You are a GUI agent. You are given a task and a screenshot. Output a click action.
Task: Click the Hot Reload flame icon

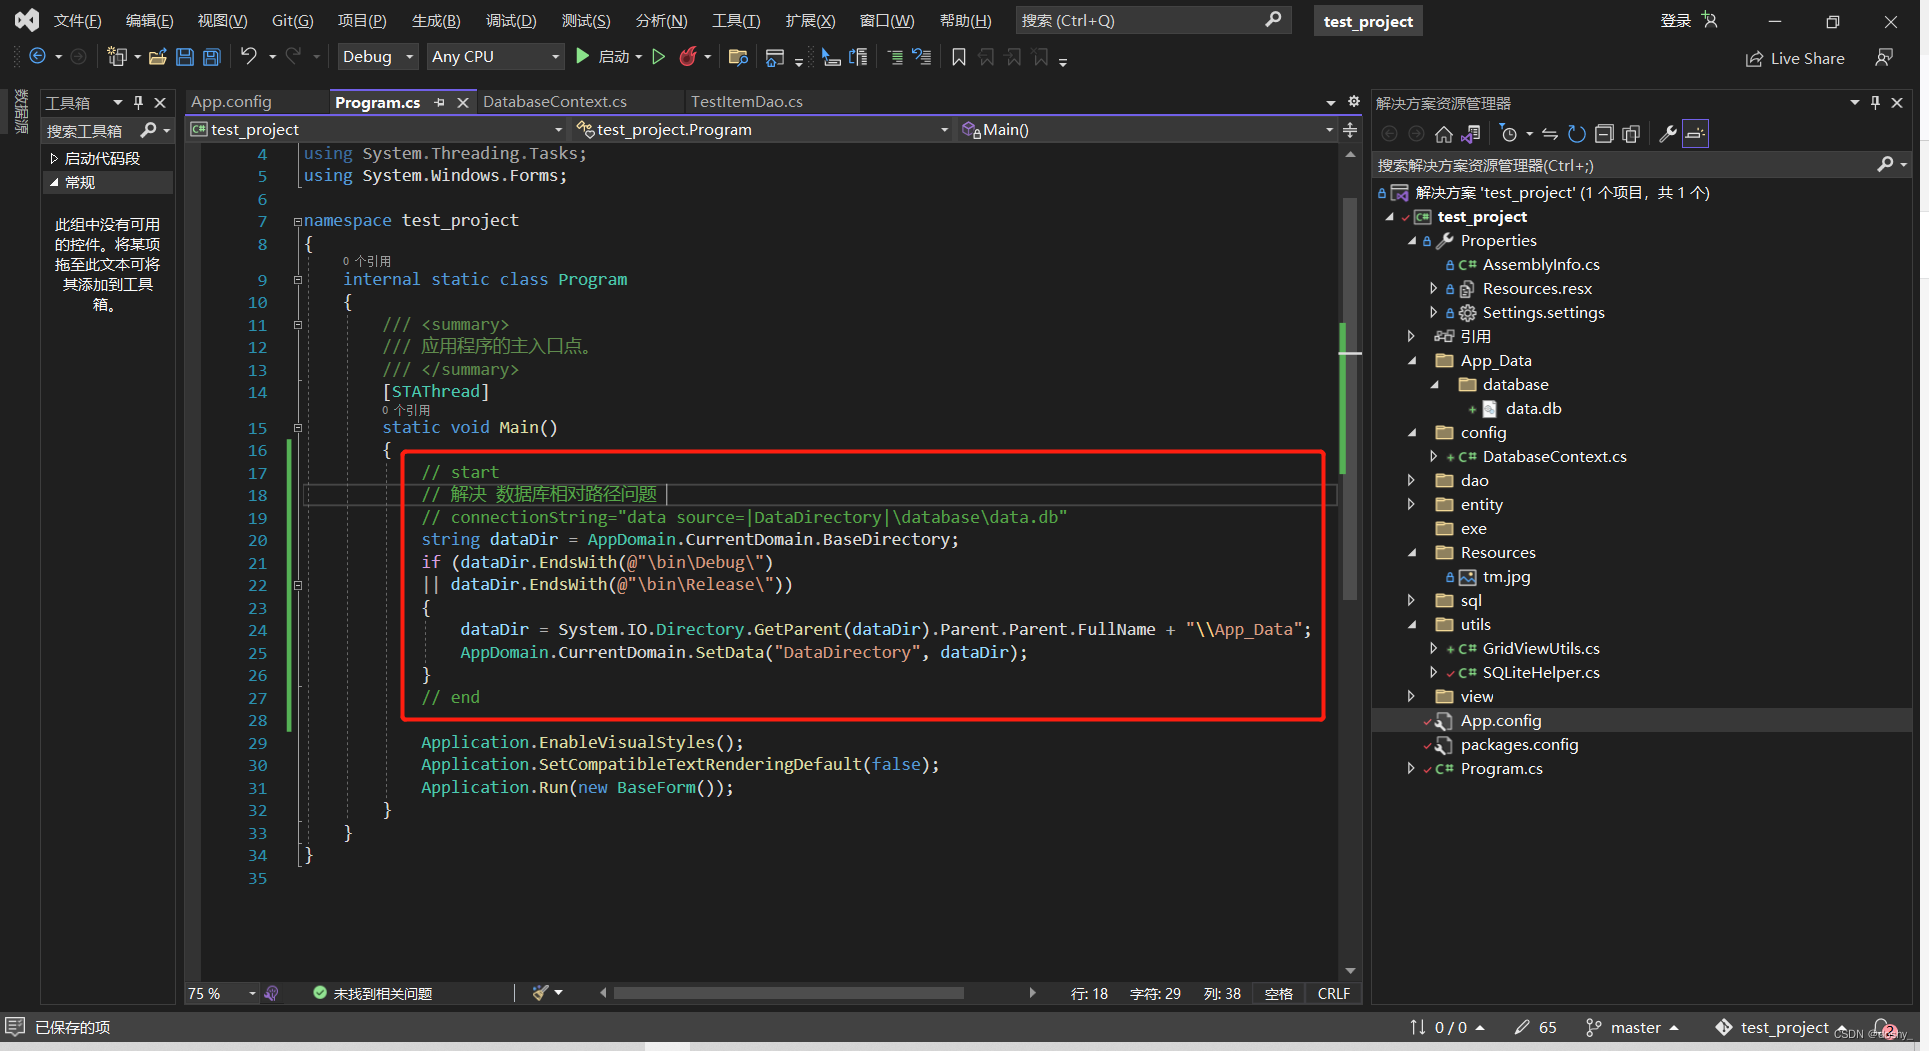[x=688, y=57]
